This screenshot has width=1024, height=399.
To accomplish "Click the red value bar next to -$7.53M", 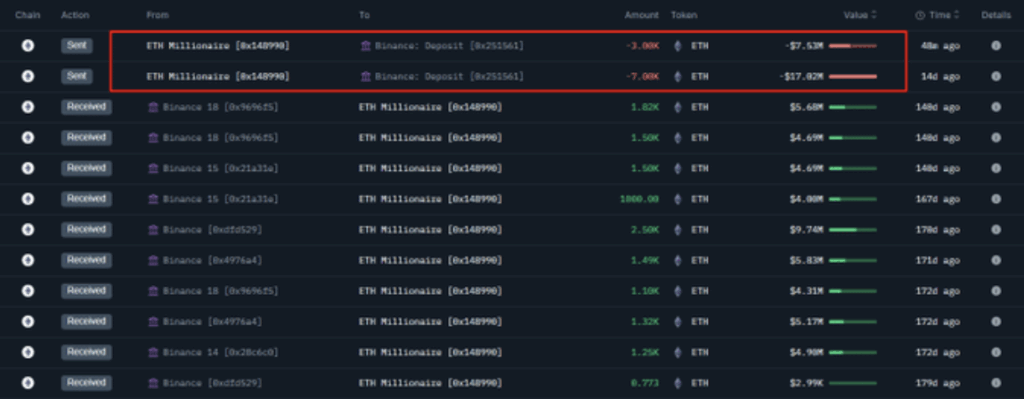I will click(x=853, y=46).
